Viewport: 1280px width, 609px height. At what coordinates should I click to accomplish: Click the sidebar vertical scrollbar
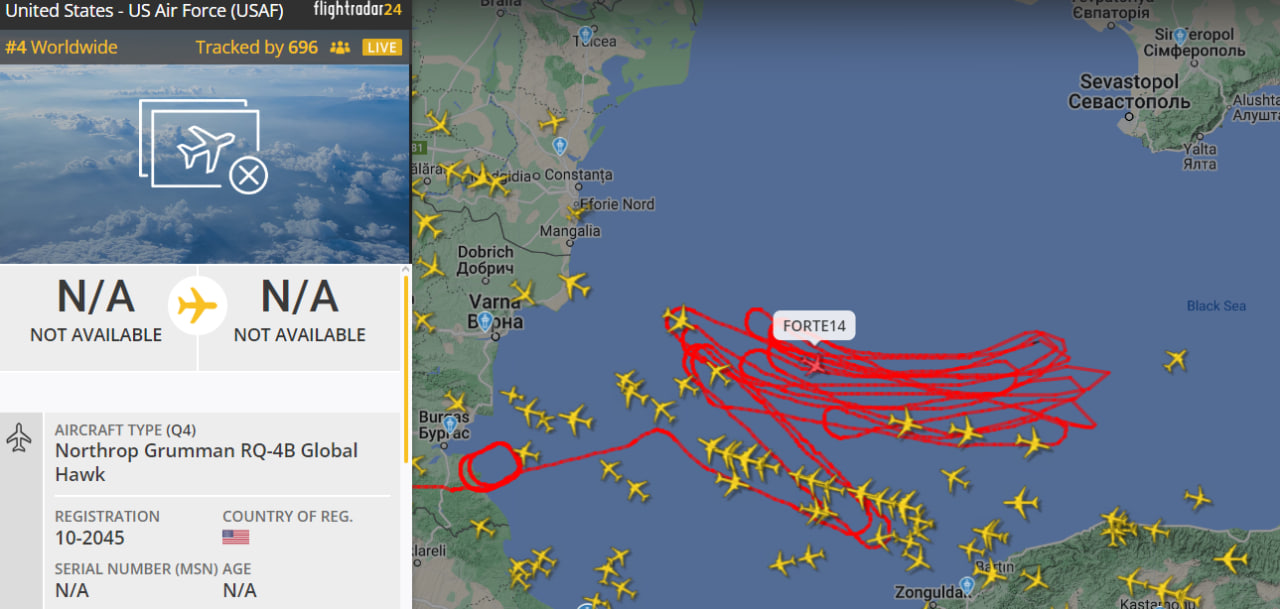pyautogui.click(x=405, y=368)
